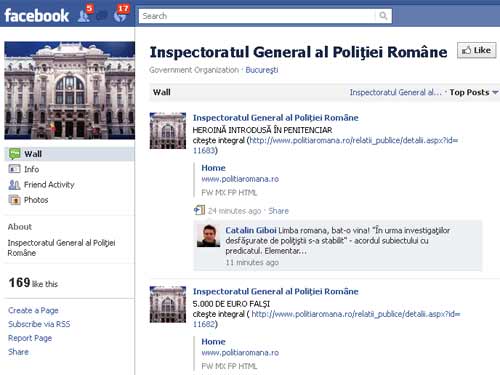Click 'Government Organization' text

[x=194, y=70]
